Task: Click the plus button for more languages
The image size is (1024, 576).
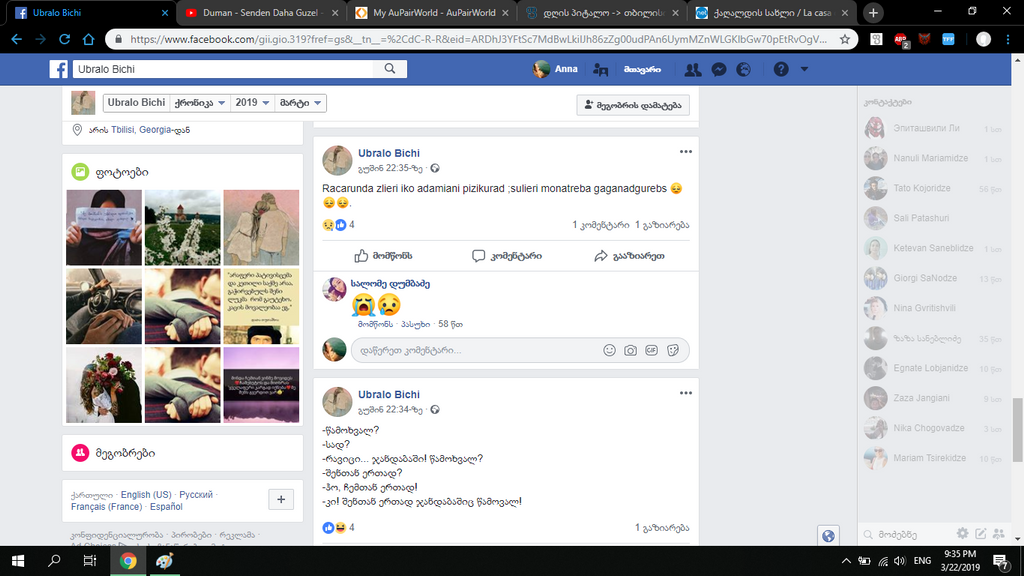Action: pos(281,500)
